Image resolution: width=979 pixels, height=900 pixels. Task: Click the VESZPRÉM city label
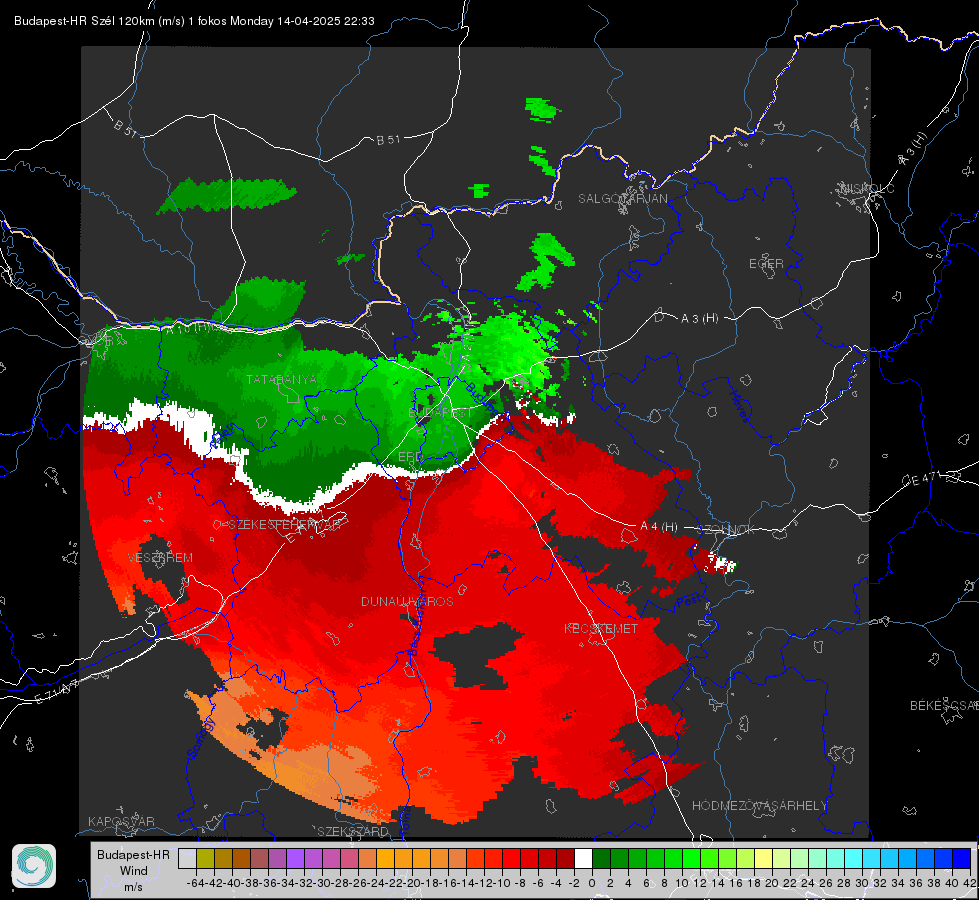click(160, 558)
